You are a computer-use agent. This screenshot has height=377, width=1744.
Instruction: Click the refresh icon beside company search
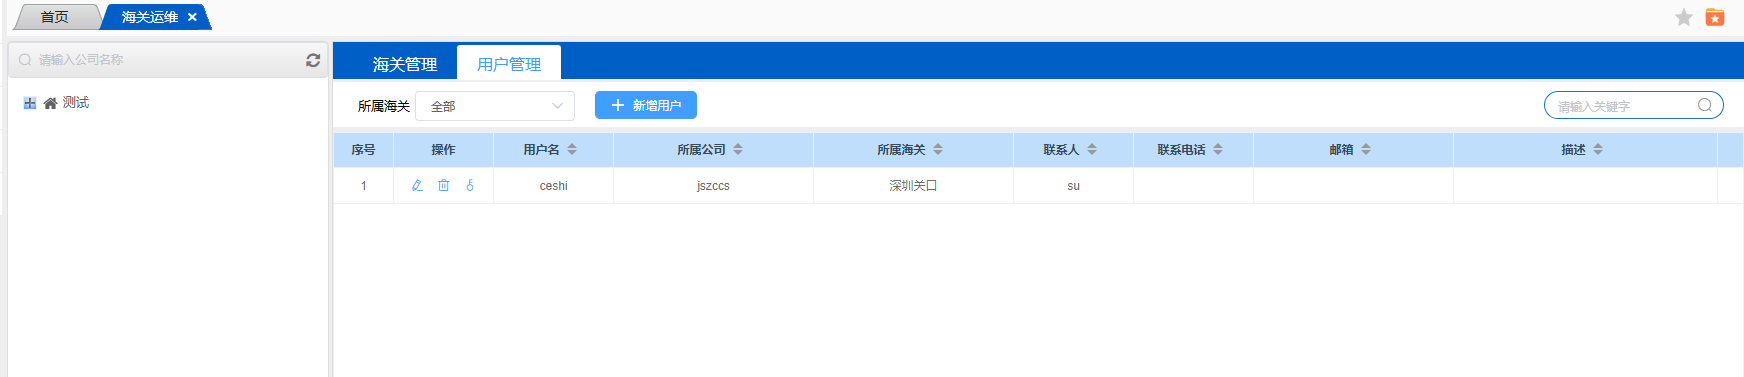coord(313,60)
